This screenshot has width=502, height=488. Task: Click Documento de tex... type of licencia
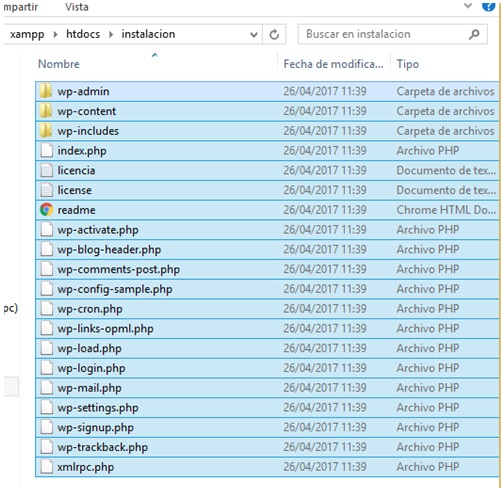(446, 170)
